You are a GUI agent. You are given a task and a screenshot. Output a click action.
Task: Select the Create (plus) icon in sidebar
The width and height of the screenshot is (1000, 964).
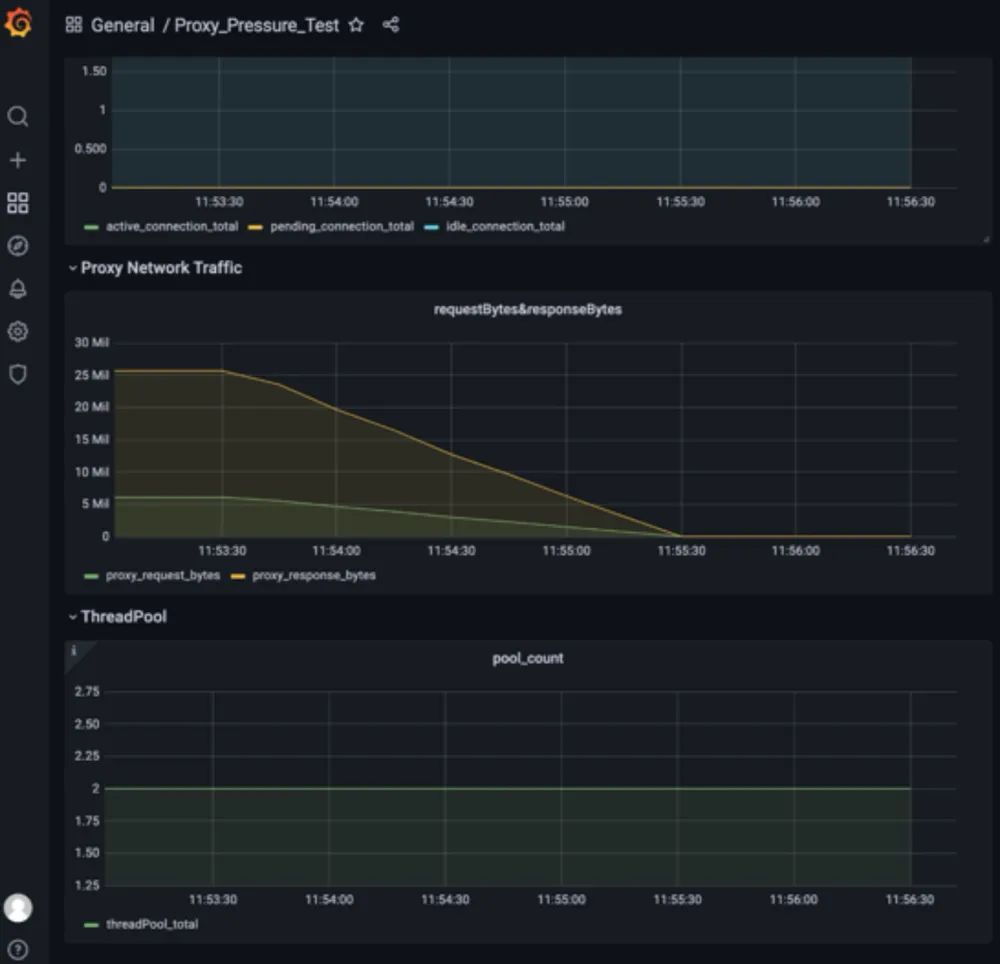click(x=17, y=159)
